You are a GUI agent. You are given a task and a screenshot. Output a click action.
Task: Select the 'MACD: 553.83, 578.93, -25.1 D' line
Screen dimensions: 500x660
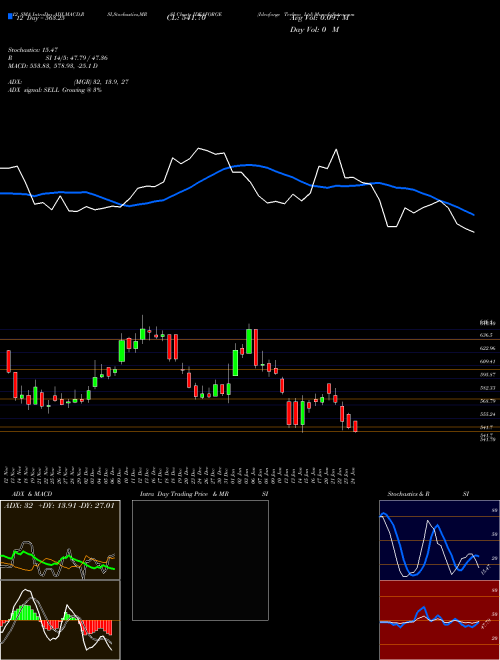(x=53, y=66)
